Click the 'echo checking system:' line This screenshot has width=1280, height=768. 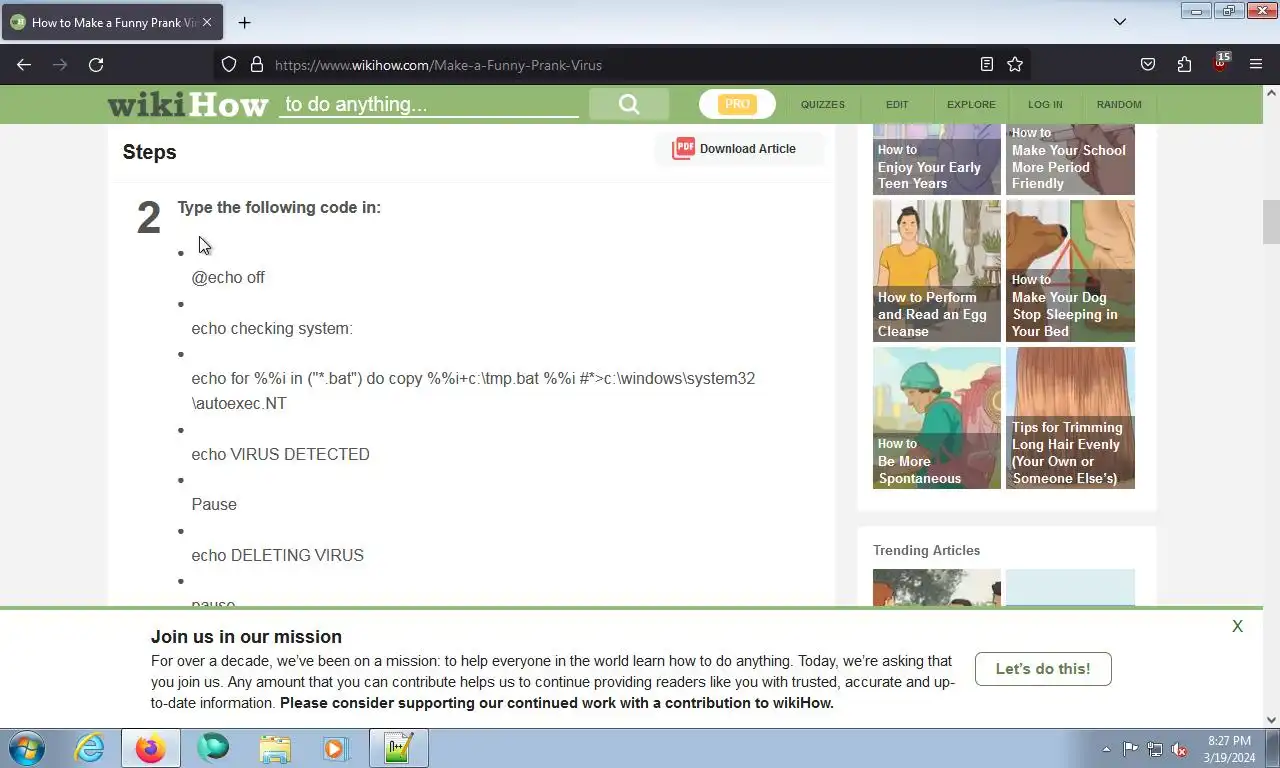(x=272, y=328)
